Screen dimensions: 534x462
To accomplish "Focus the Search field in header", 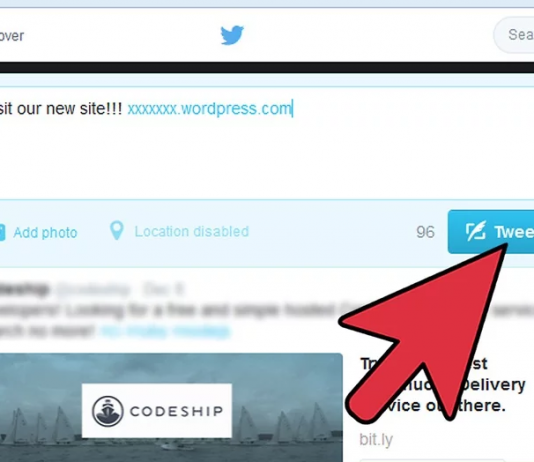I will pos(514,35).
